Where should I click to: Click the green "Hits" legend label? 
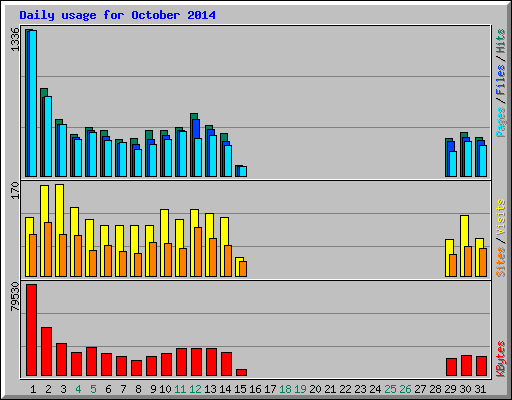click(x=501, y=41)
